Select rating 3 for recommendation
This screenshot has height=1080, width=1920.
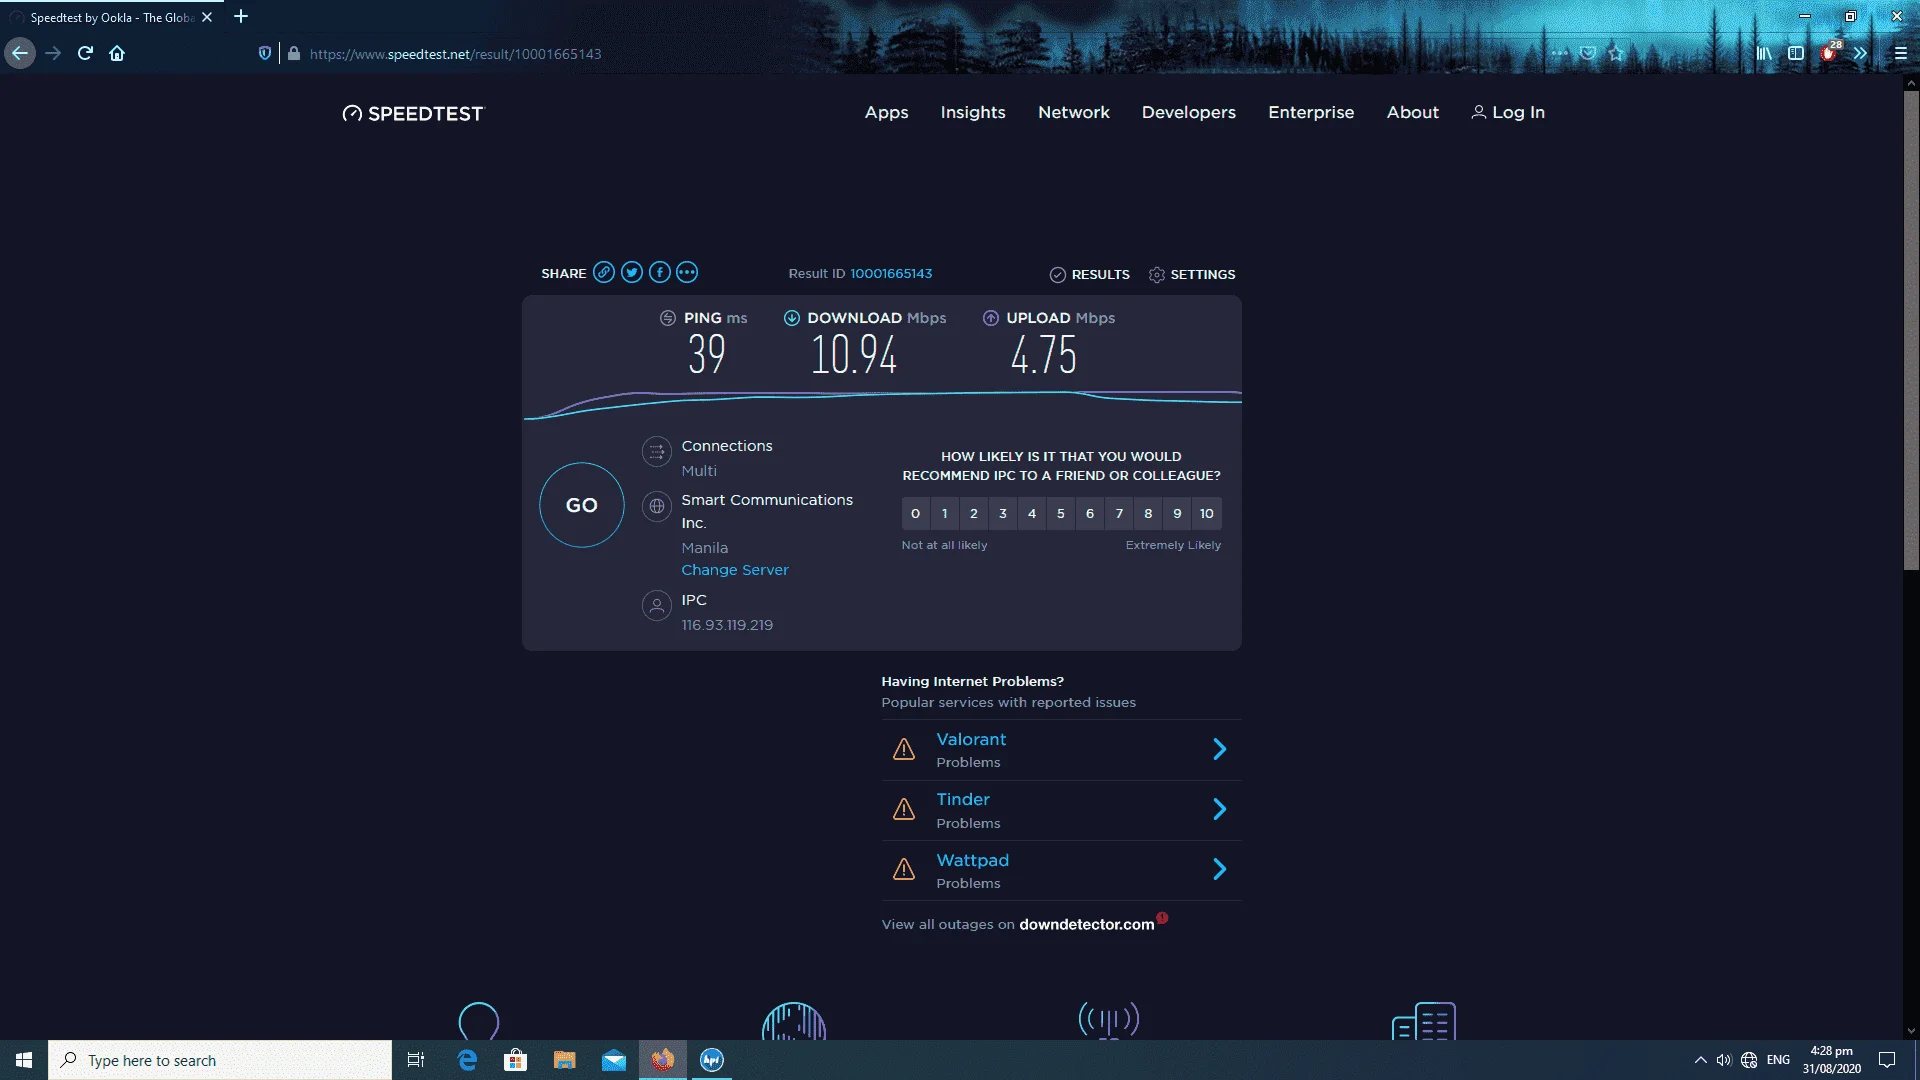click(x=1002, y=513)
